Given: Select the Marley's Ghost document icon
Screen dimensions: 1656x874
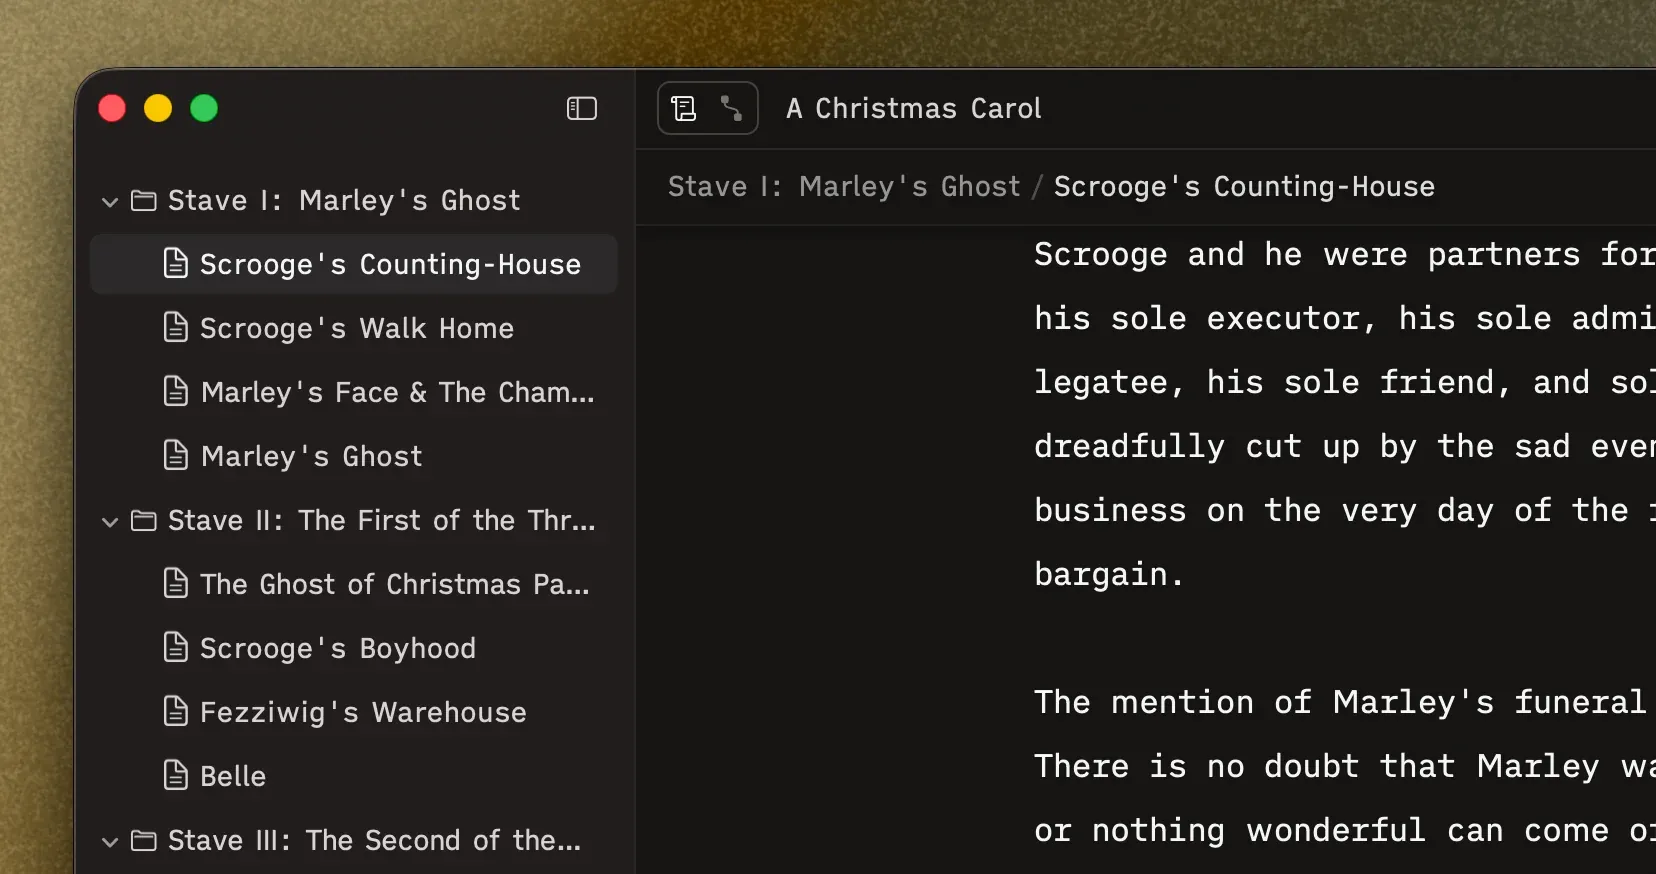Looking at the screenshot, I should point(176,455).
